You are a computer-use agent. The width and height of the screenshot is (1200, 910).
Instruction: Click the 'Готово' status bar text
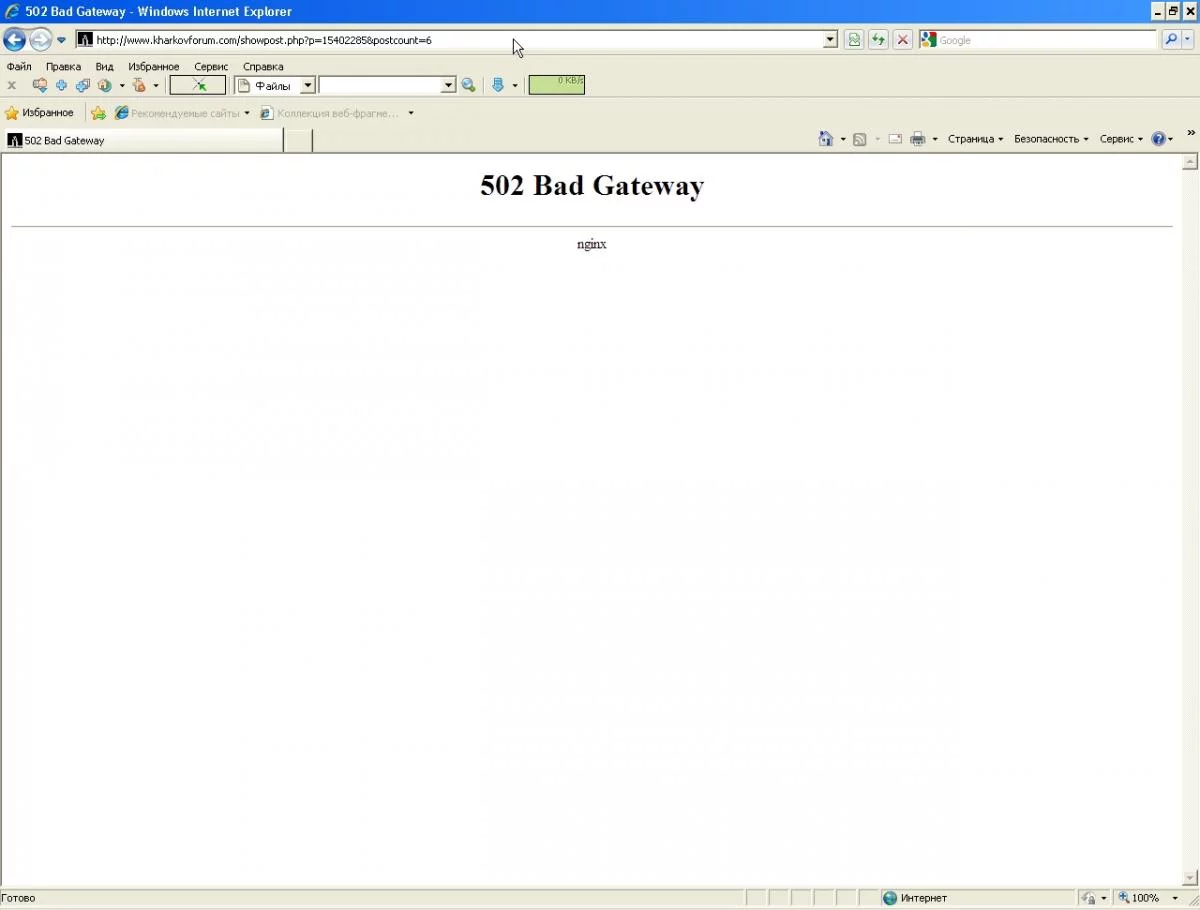pos(18,898)
